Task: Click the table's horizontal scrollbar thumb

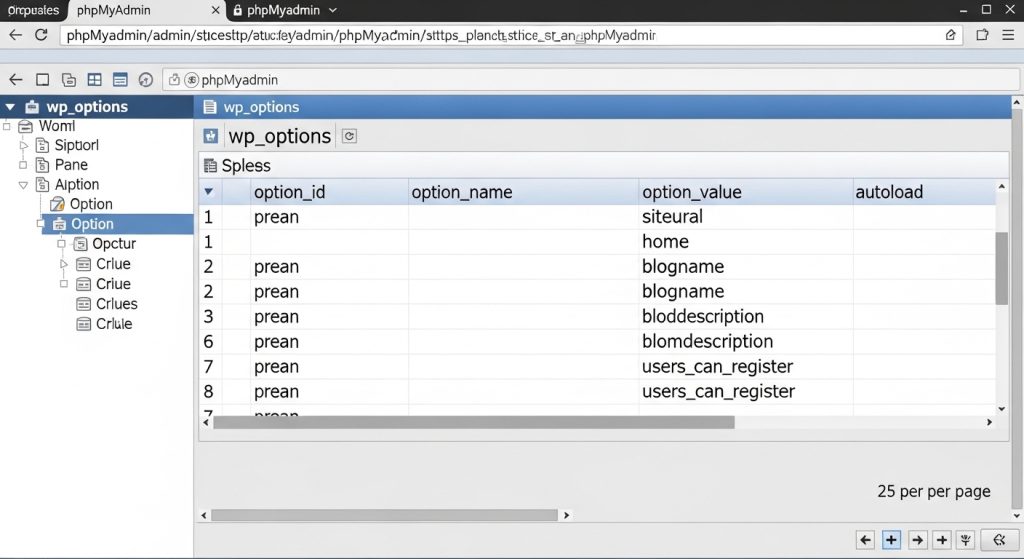Action: click(x=473, y=423)
